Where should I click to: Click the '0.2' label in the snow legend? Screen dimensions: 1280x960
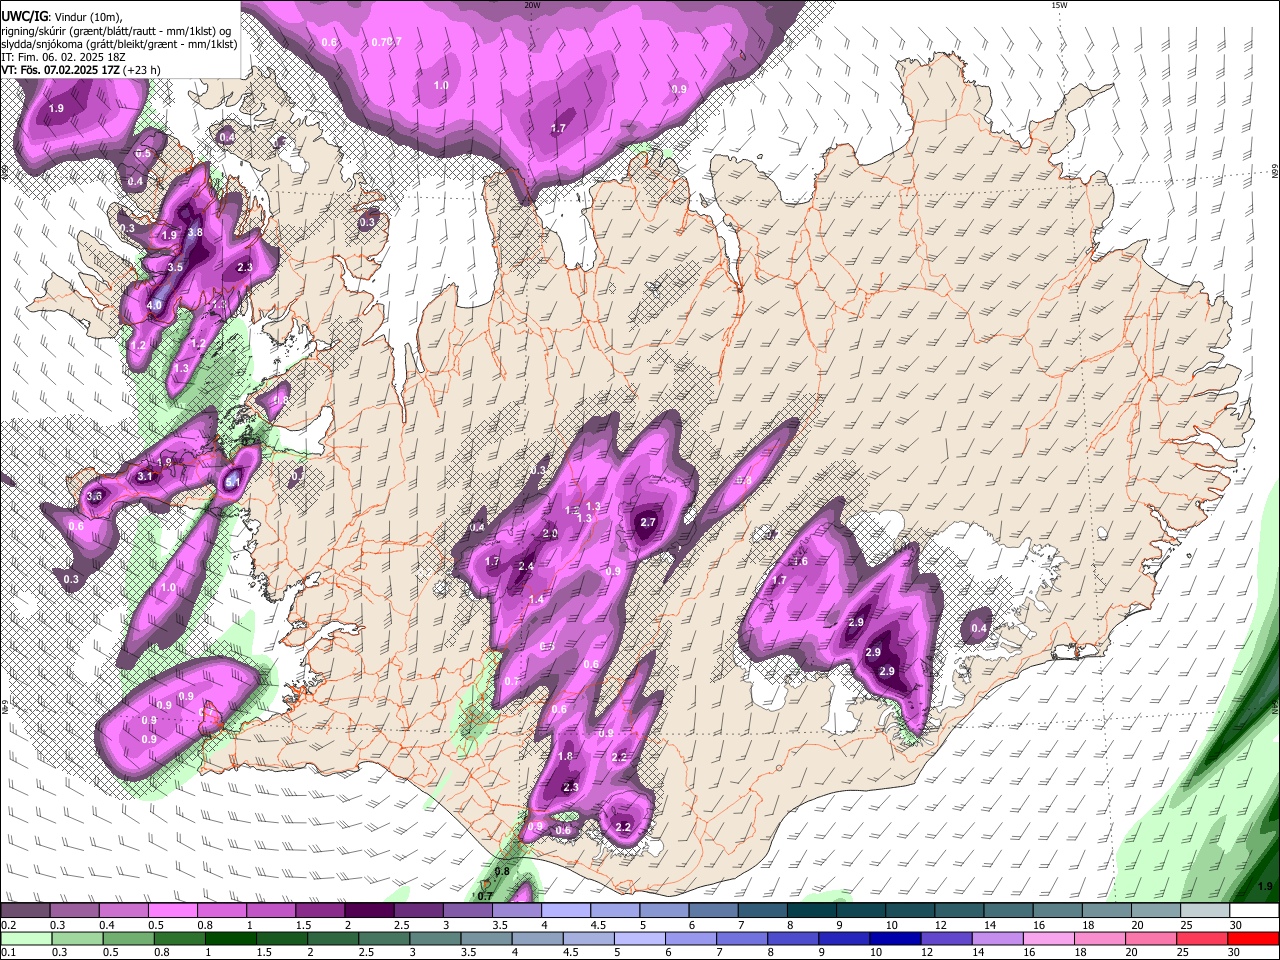8,925
